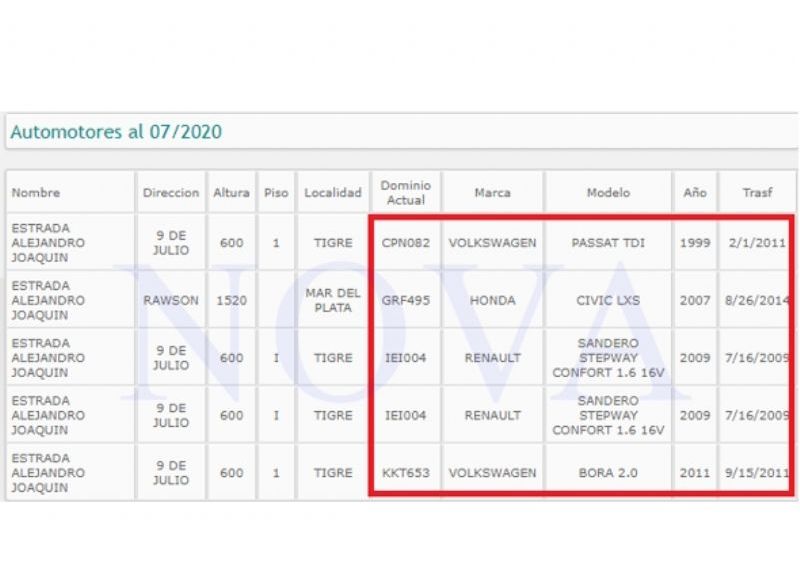Select the Modelo column header

tap(608, 193)
